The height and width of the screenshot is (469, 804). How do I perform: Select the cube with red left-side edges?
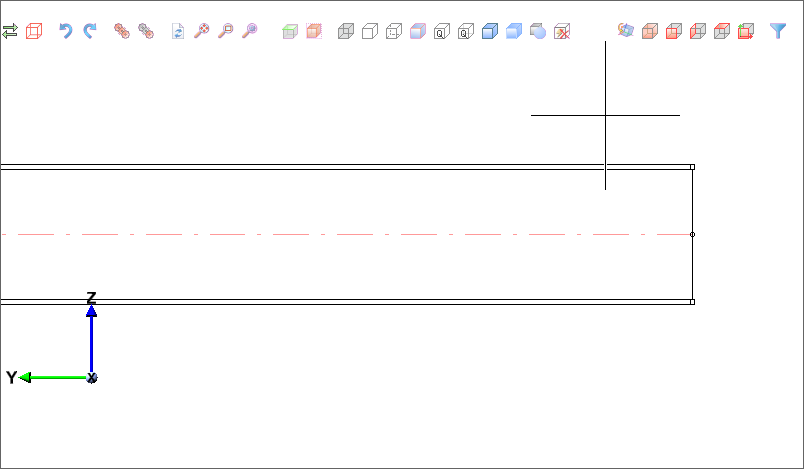(698, 31)
